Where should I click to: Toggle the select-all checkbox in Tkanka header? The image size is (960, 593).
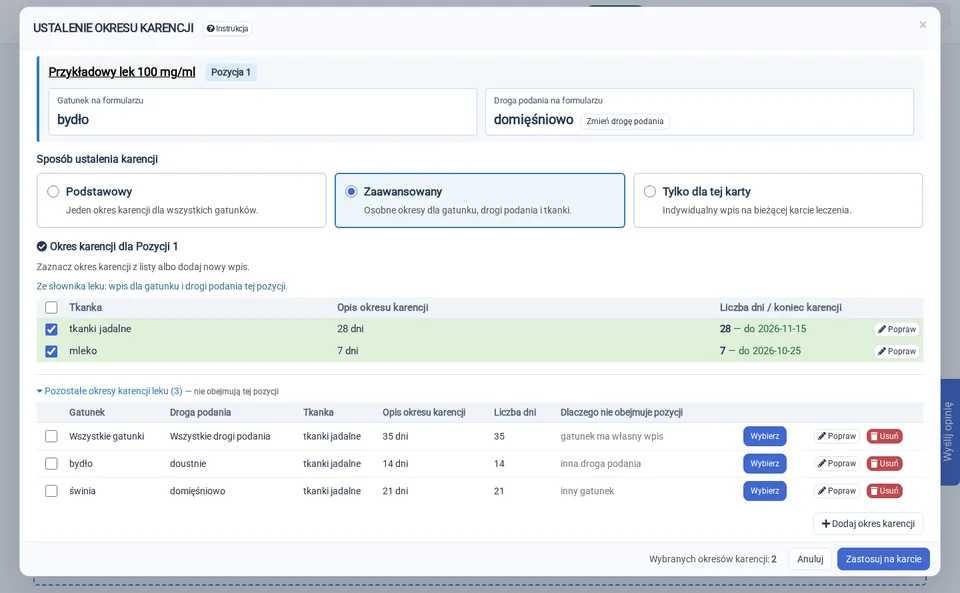[51, 307]
